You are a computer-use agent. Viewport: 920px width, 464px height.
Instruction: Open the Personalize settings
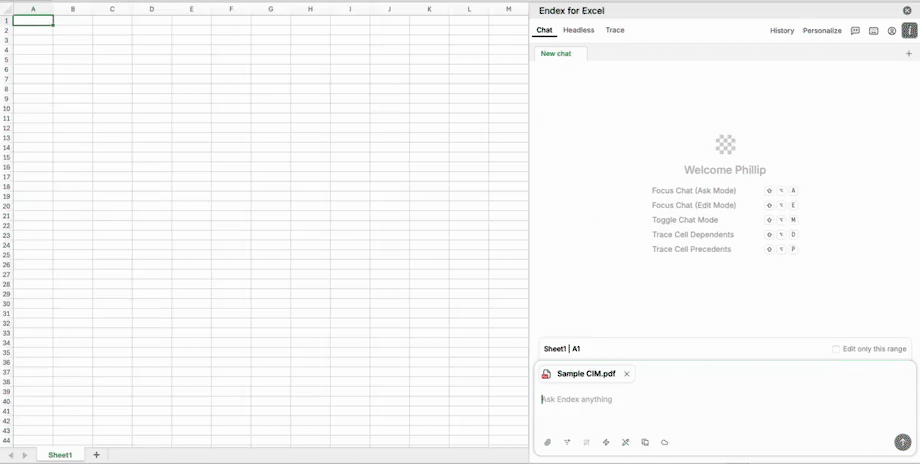[822, 31]
